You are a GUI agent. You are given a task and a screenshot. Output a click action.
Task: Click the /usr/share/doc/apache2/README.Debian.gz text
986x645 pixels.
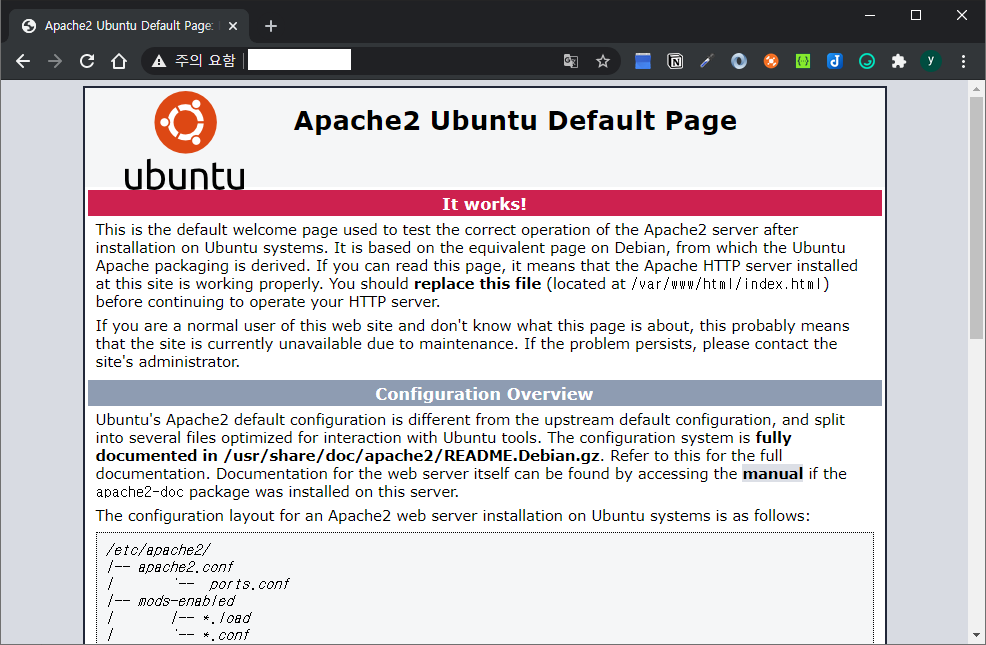pyautogui.click(x=411, y=456)
